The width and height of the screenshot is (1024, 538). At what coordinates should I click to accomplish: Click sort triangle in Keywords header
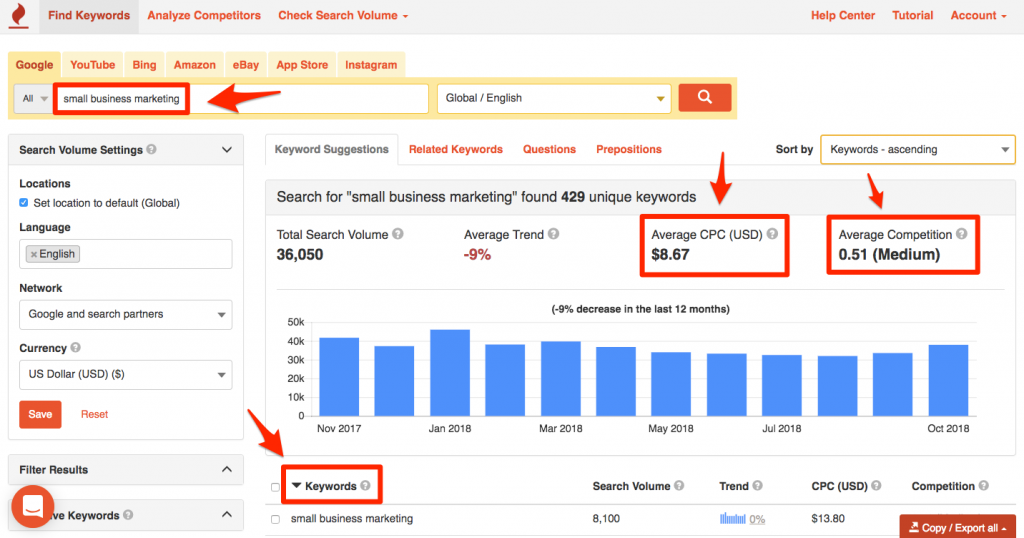[x=296, y=486]
